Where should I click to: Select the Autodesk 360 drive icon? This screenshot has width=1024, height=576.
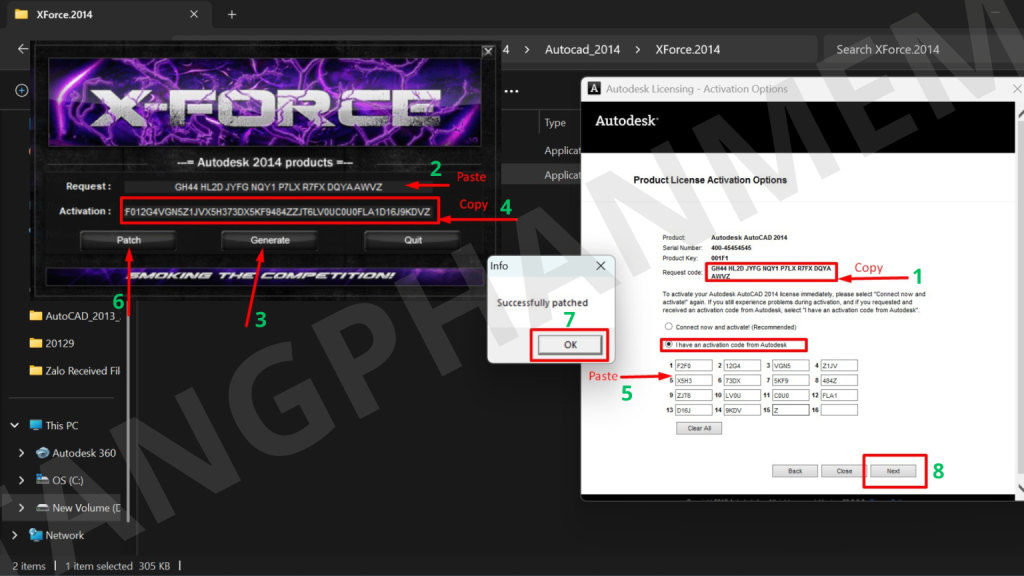pos(42,453)
